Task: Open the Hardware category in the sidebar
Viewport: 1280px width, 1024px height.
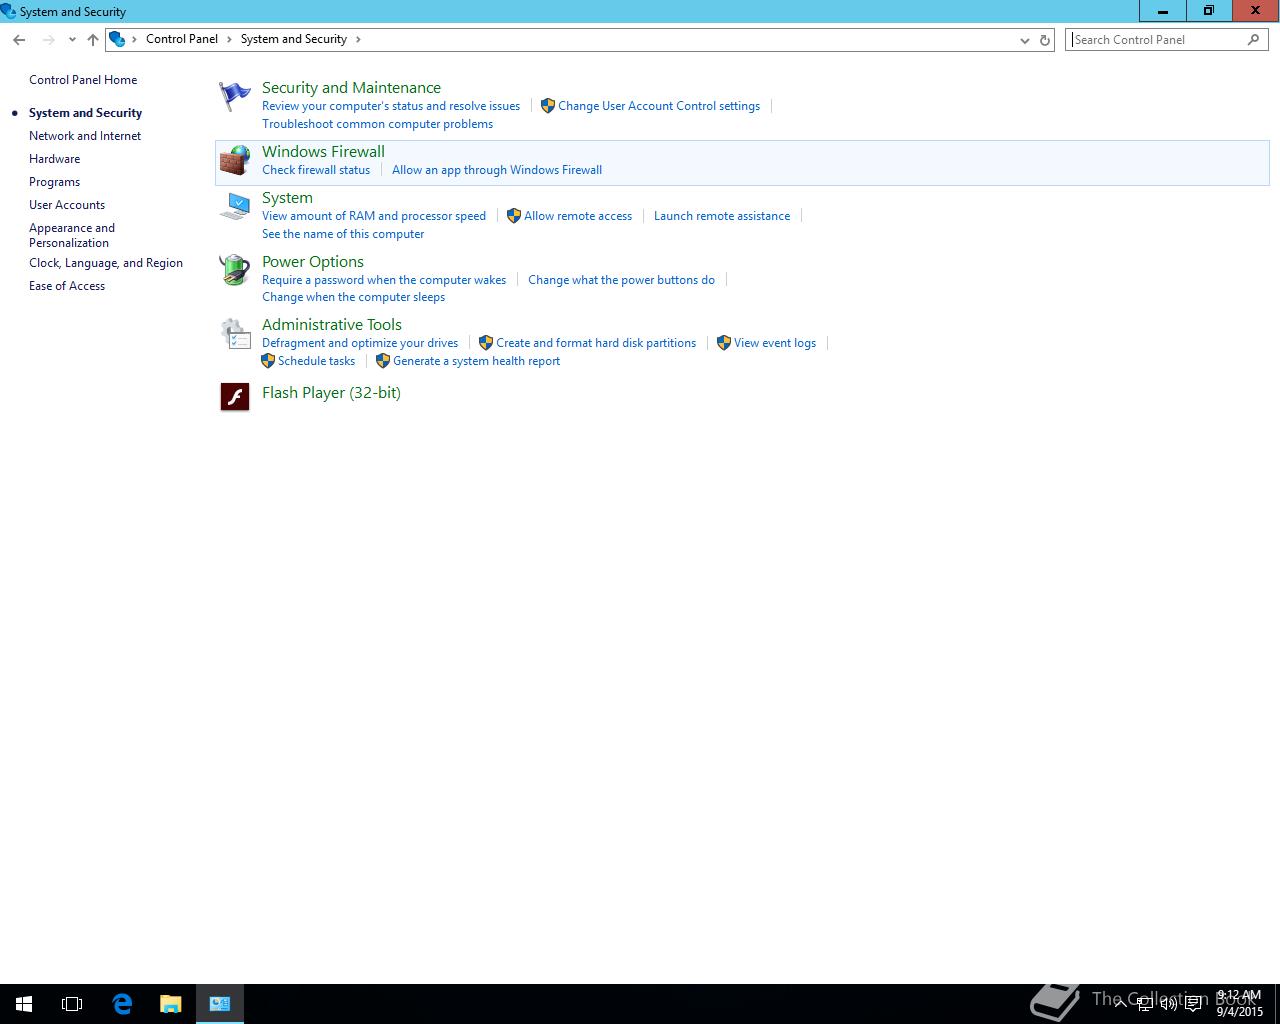Action: 54,159
